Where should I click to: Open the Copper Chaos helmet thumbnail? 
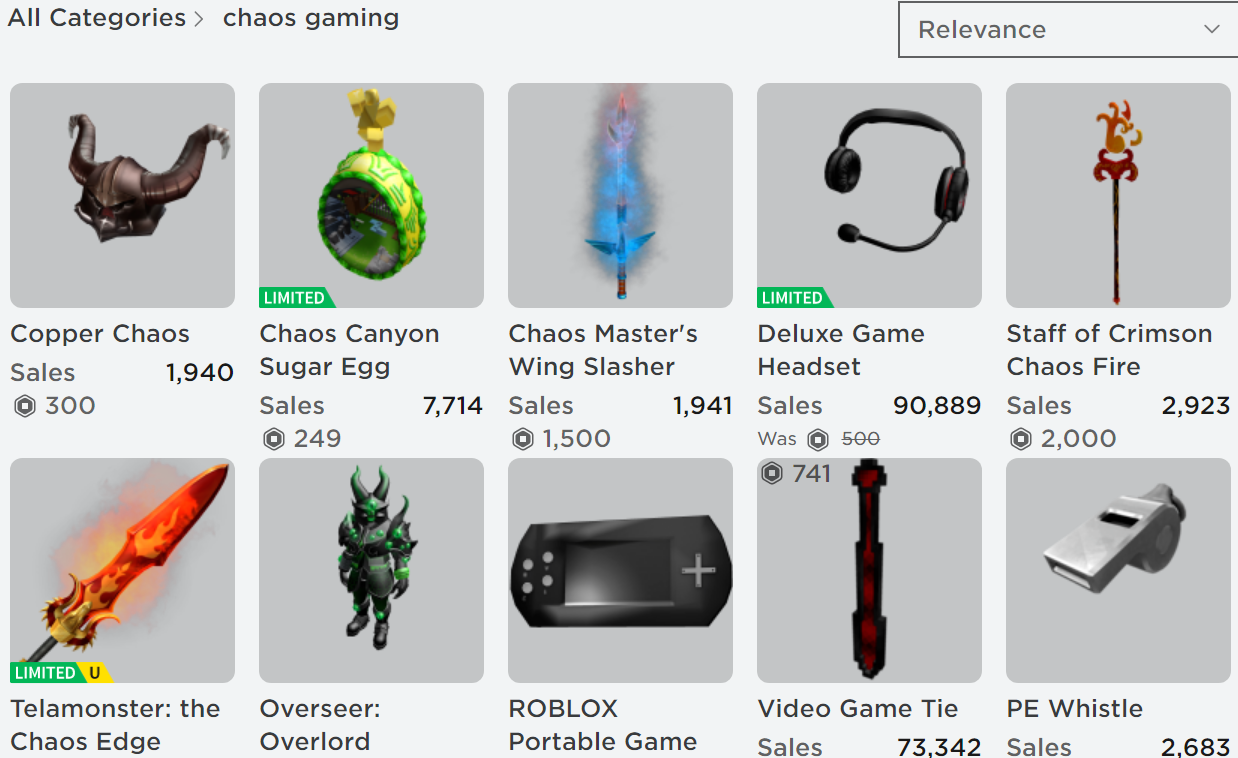[122, 195]
